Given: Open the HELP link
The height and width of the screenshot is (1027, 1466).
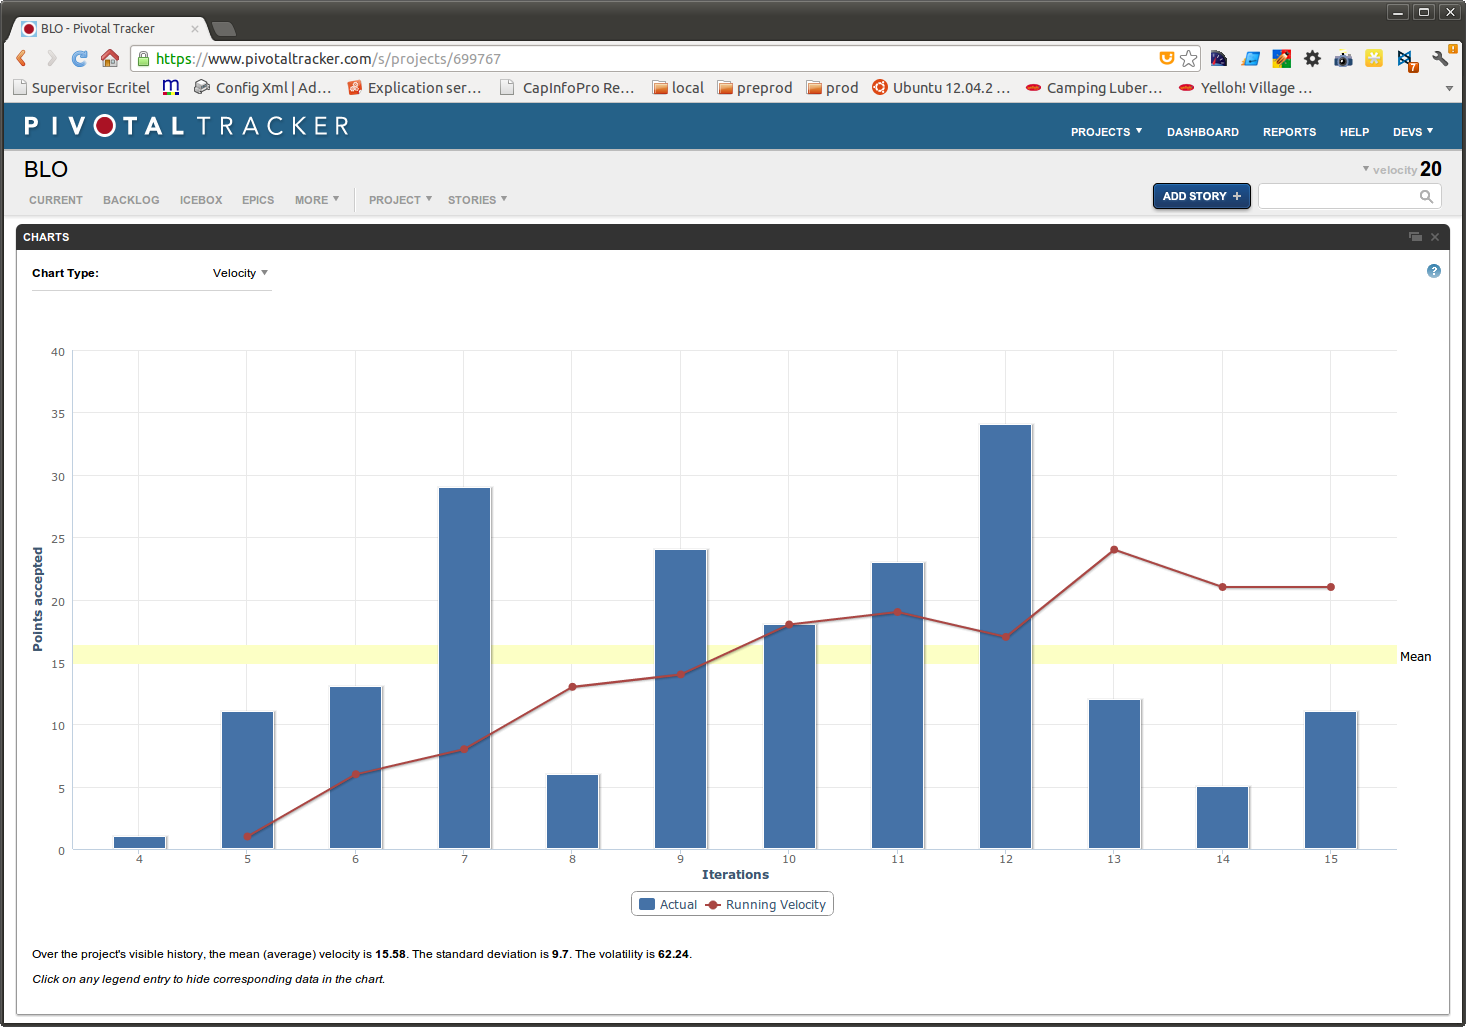Looking at the screenshot, I should (1354, 132).
